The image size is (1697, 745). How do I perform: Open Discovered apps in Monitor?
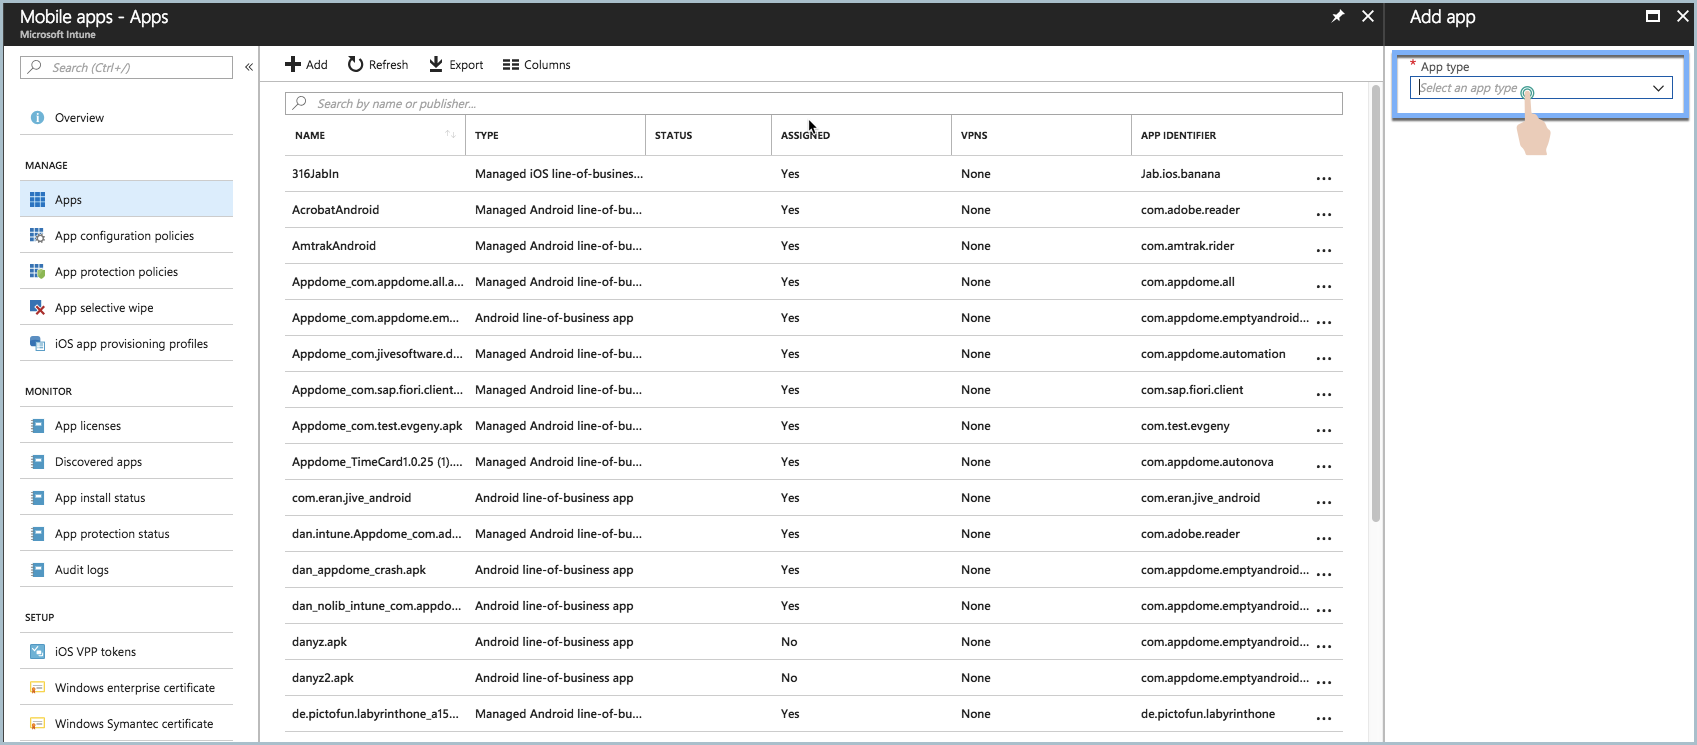tap(98, 462)
